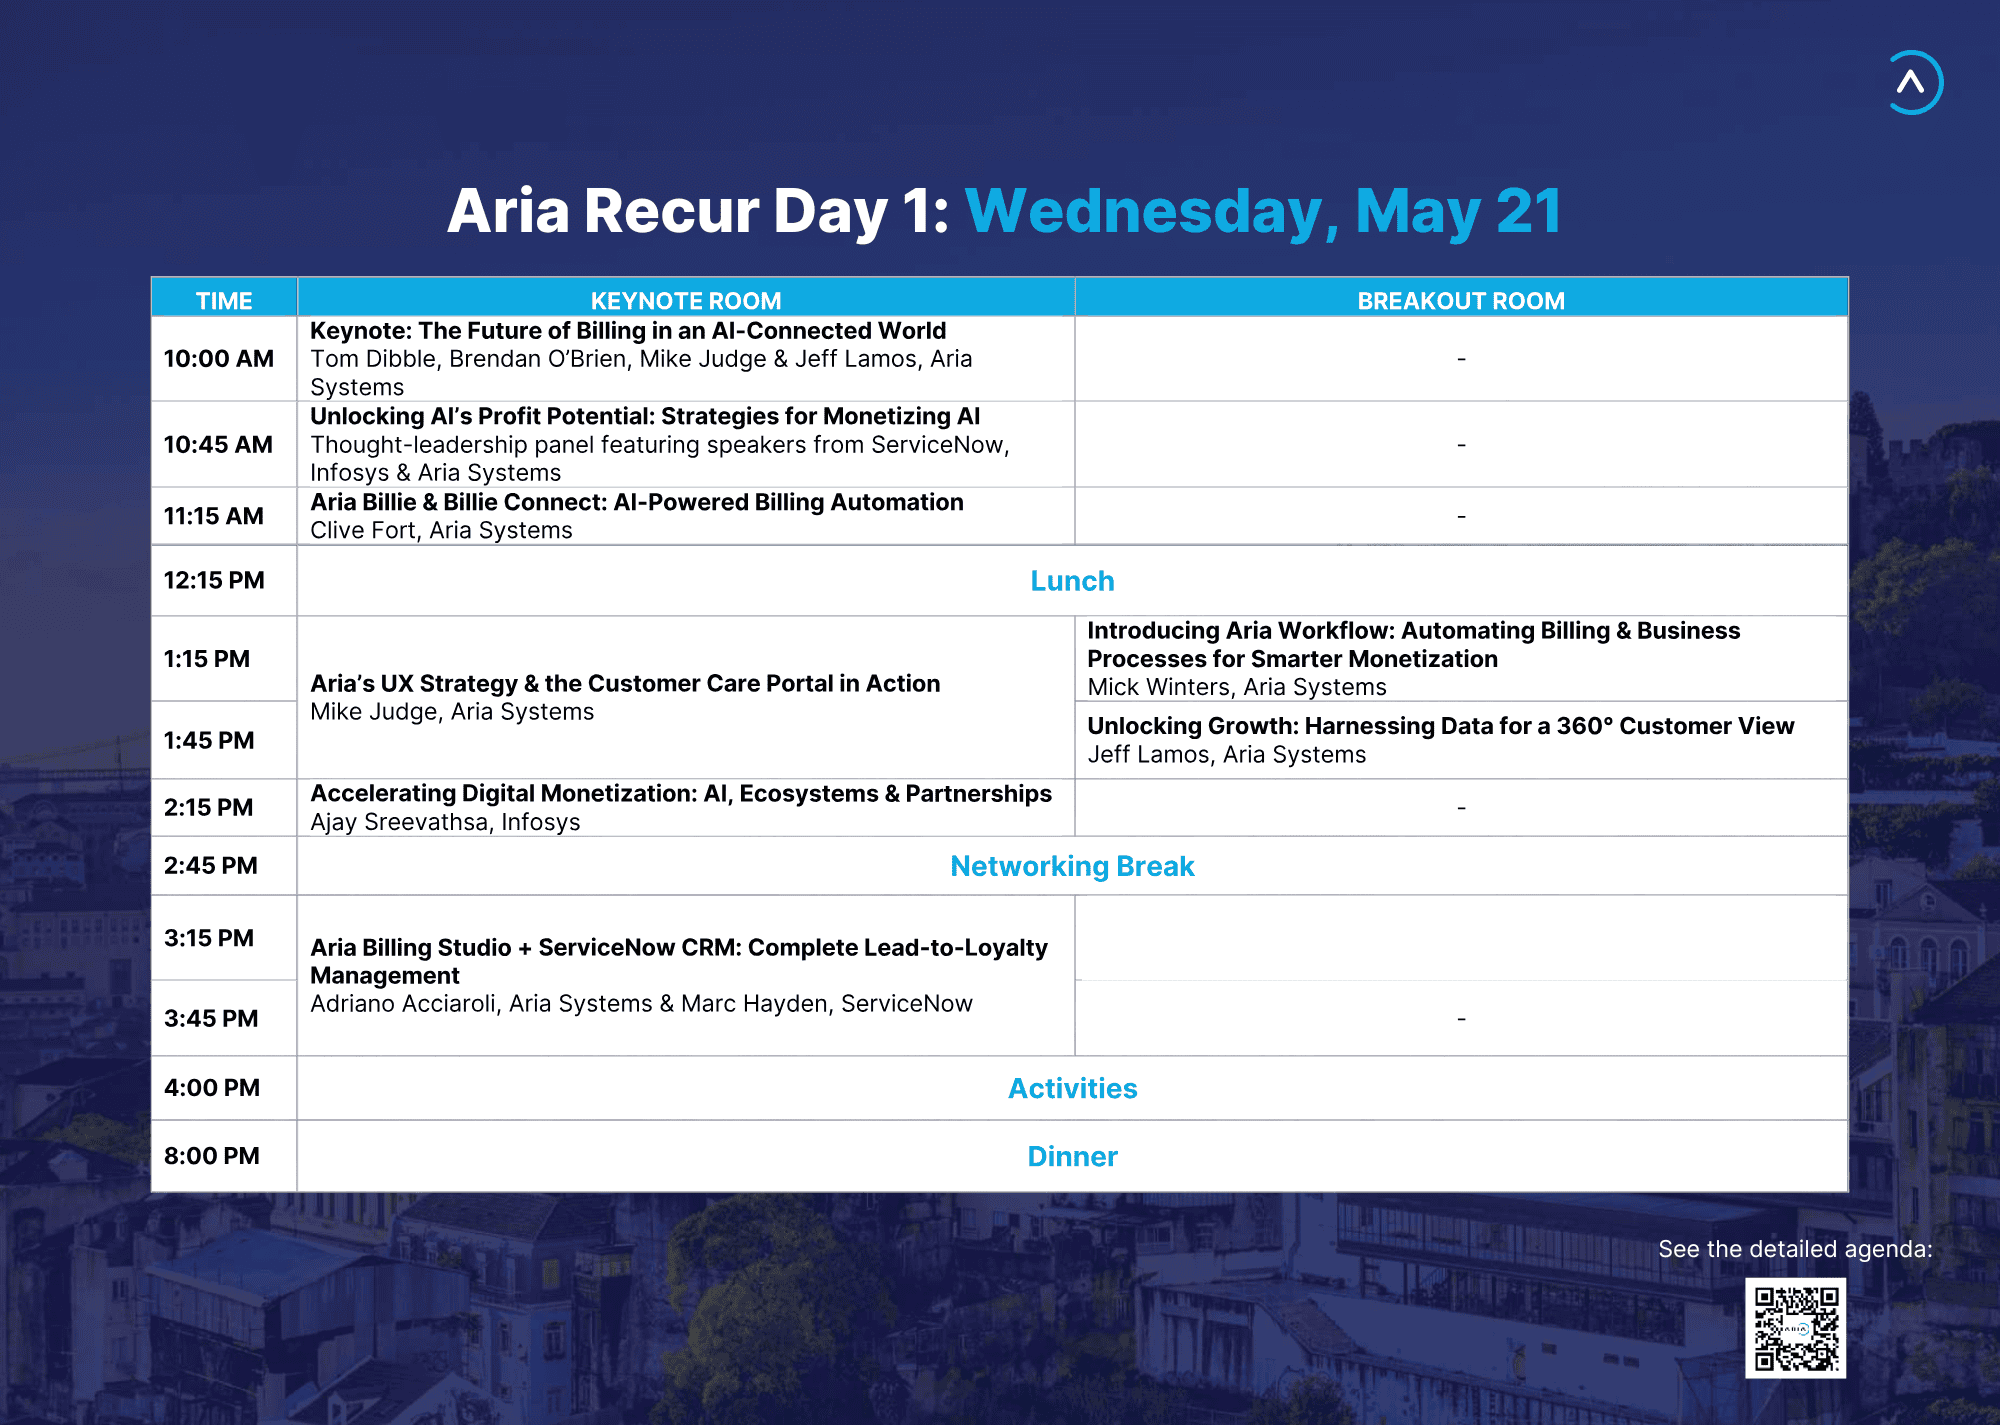Click the Aria Recur Day 1 title

[x=1000, y=210]
